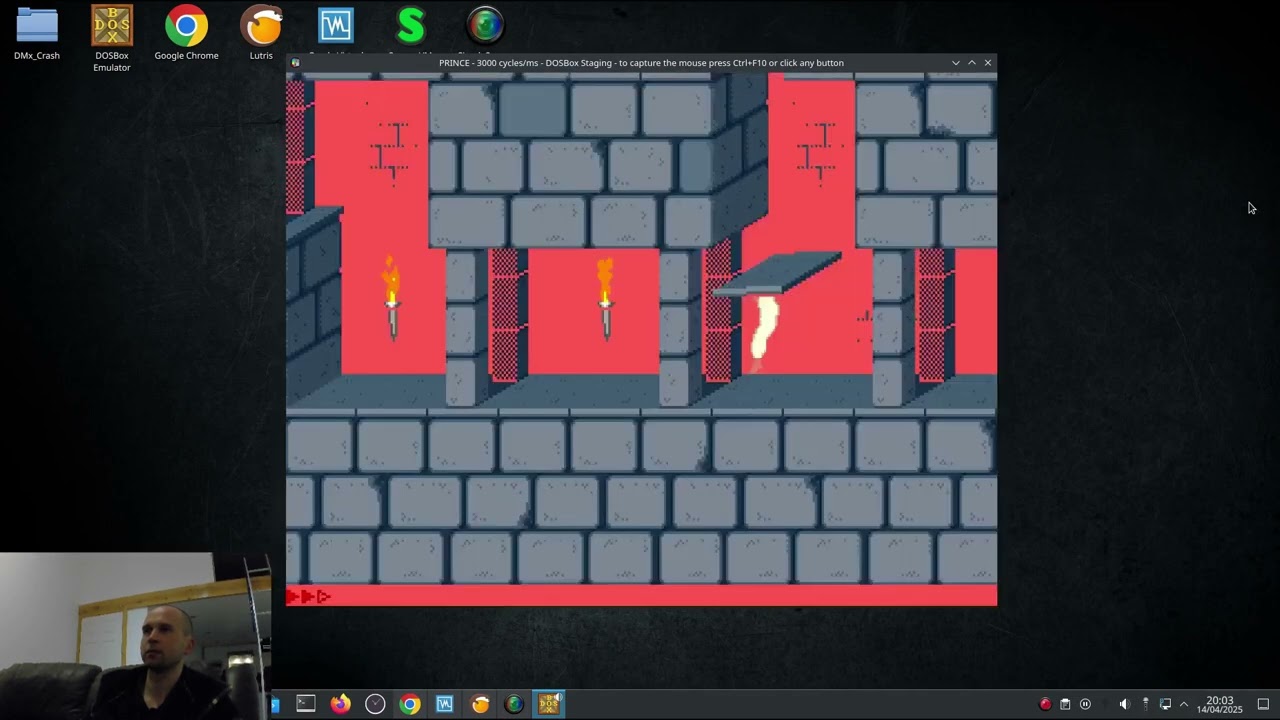Open the green S desktop icon

(x=411, y=27)
